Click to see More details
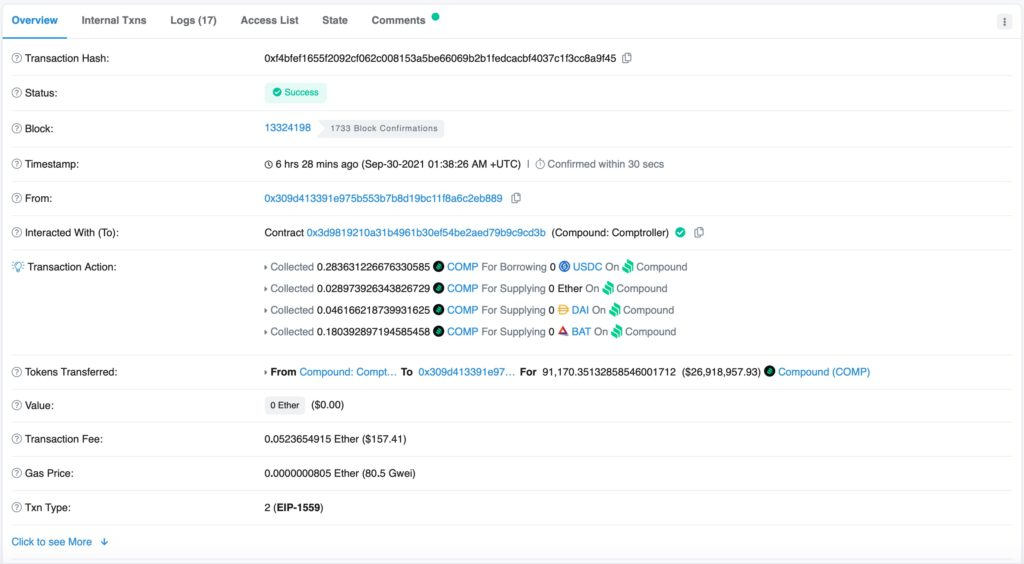Image resolution: width=1024 pixels, height=564 pixels. 59,542
